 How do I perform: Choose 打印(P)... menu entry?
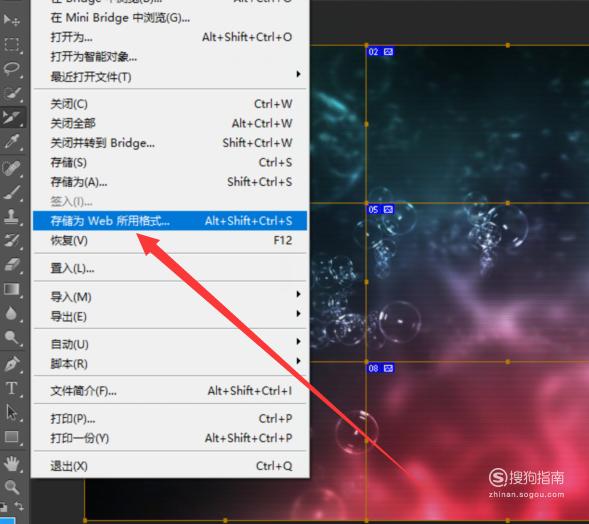(x=170, y=419)
